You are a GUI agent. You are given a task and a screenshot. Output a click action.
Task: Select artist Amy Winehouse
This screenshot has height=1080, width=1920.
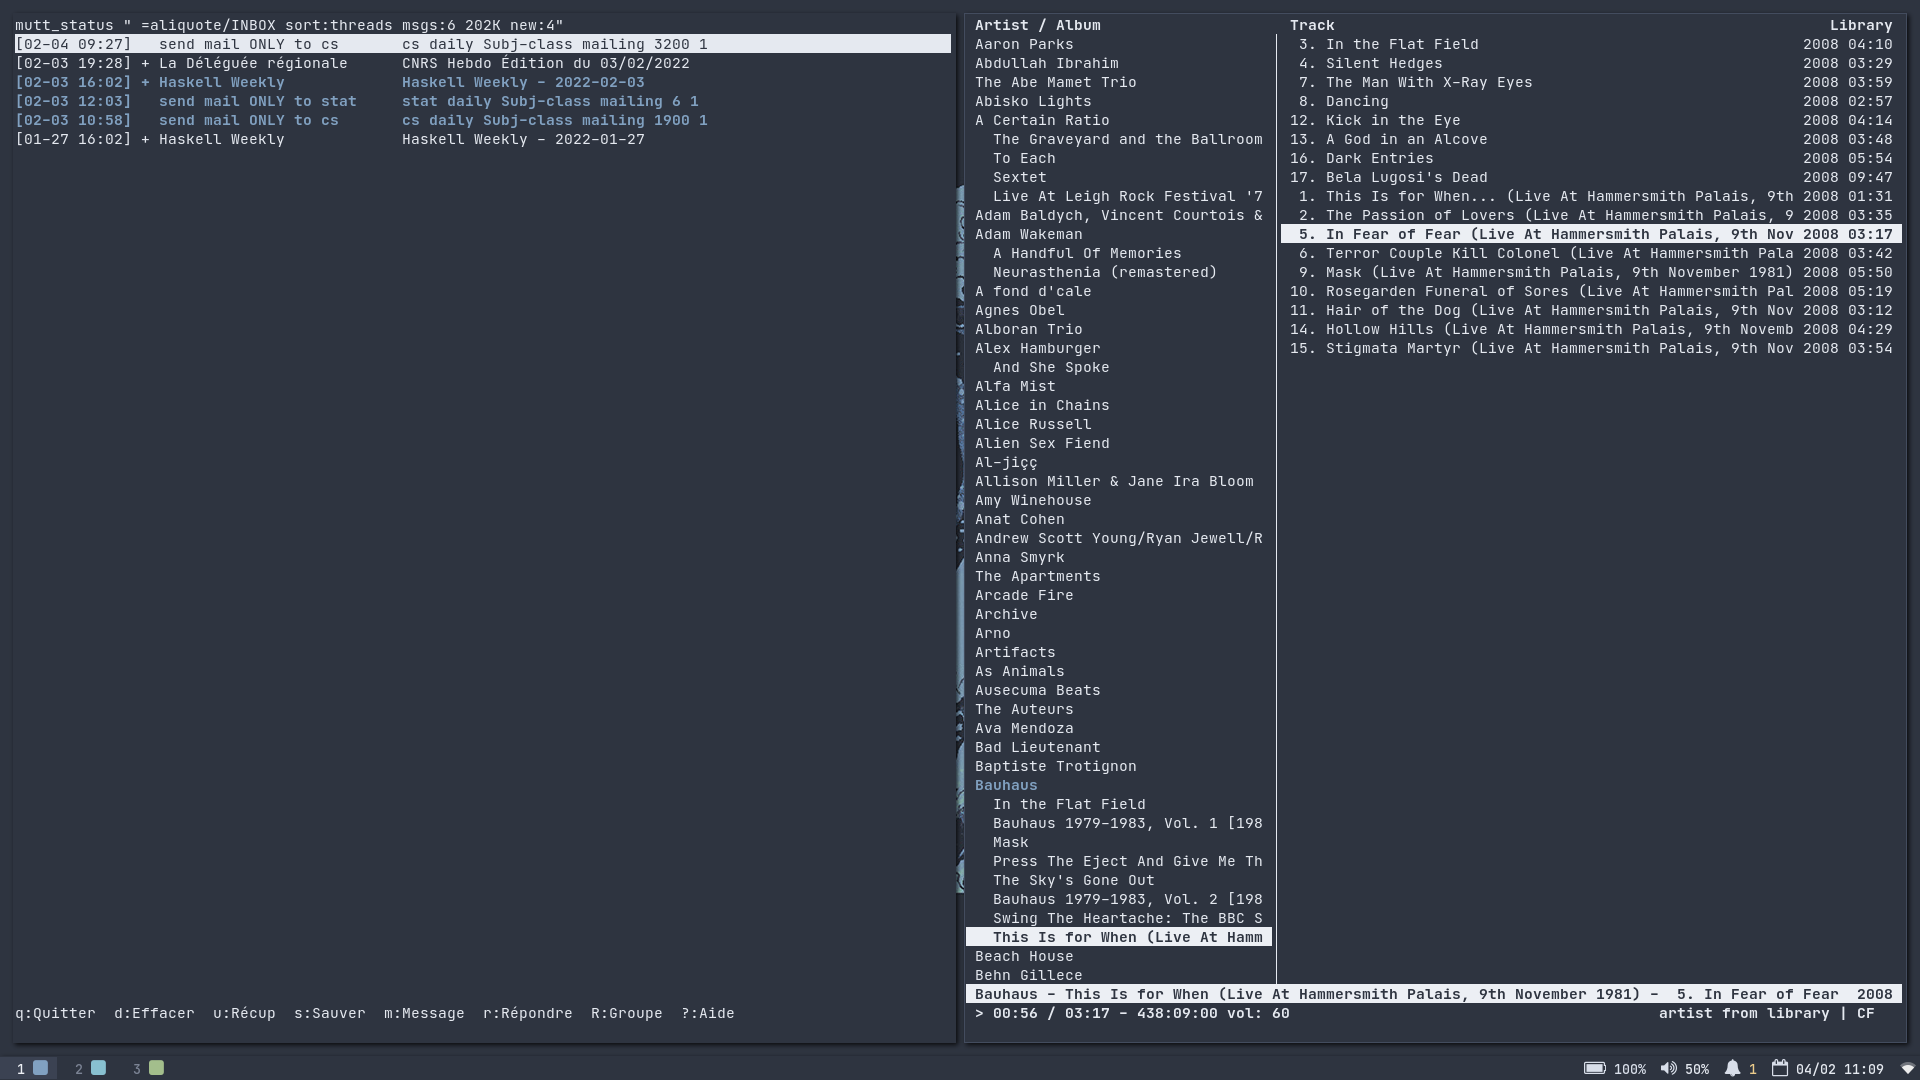tap(1033, 500)
